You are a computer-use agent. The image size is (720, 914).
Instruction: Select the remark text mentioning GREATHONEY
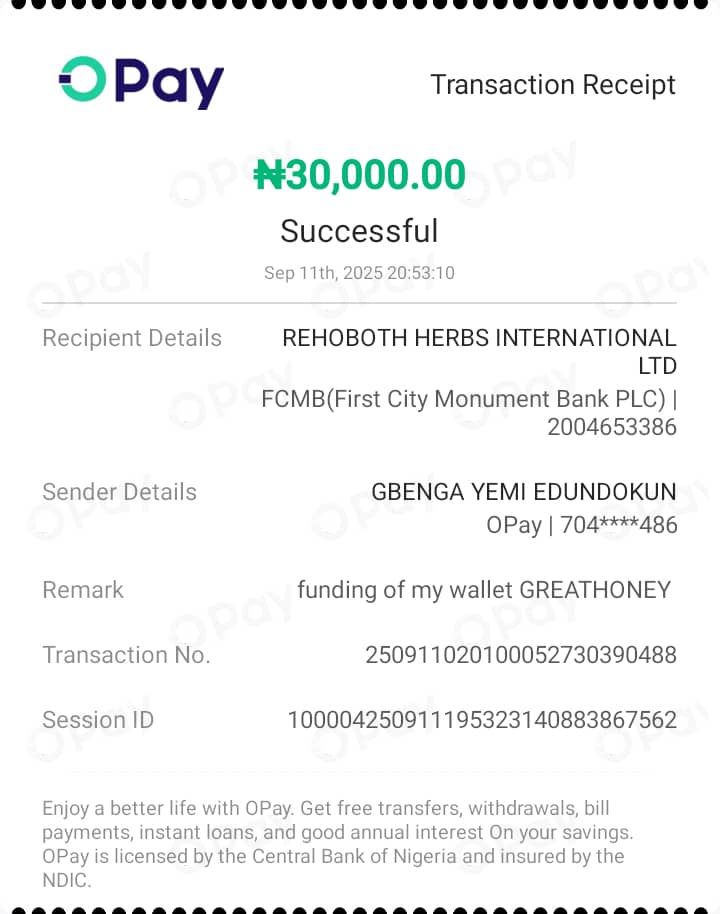pos(484,590)
